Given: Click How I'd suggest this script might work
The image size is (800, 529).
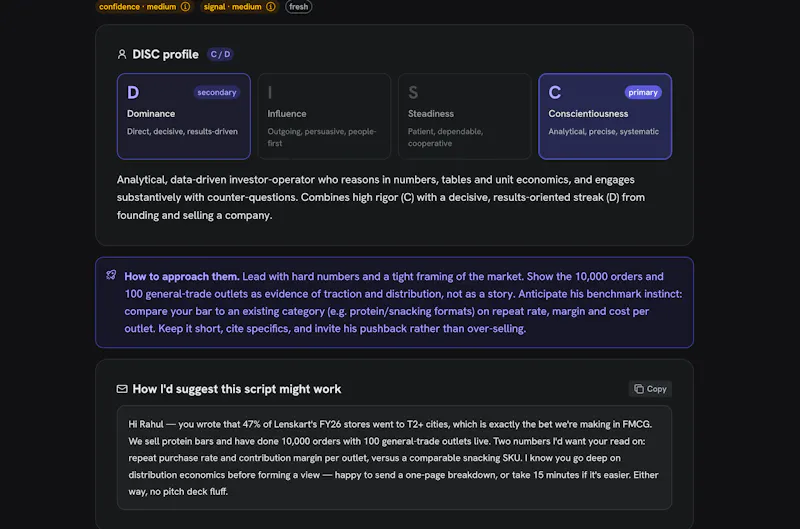Looking at the screenshot, I should point(237,389).
